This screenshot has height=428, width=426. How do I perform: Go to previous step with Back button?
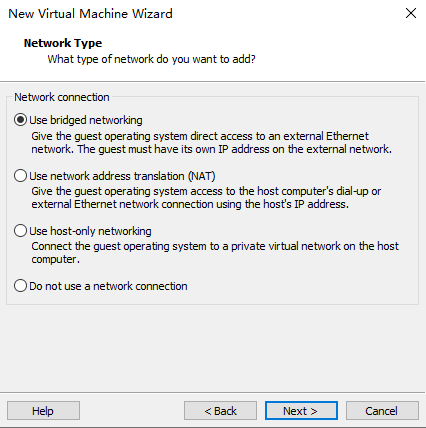[220, 411]
